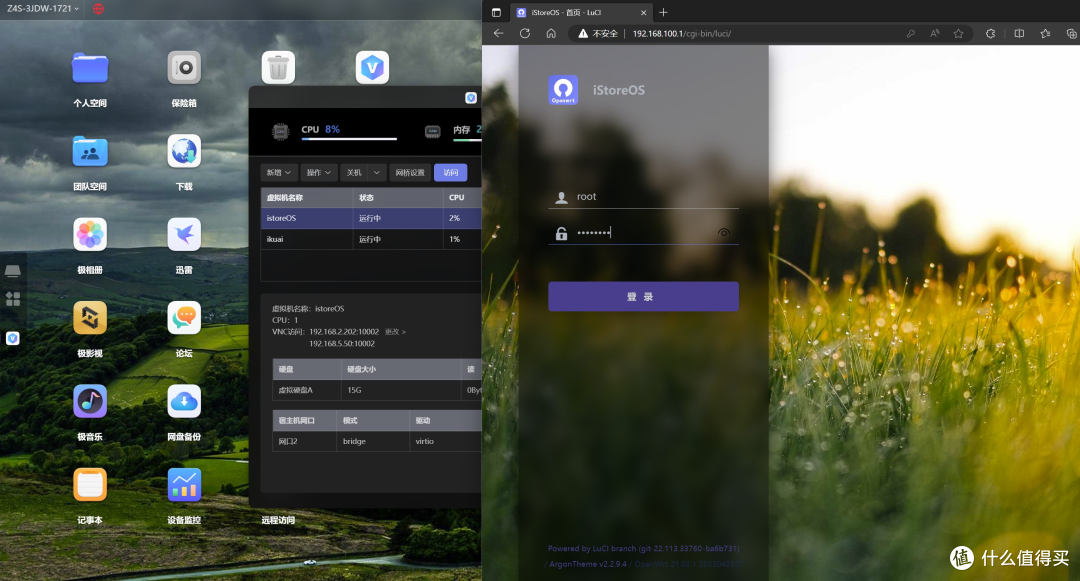Open the browser favorites list
Image resolution: width=1080 pixels, height=581 pixels.
(x=1046, y=33)
